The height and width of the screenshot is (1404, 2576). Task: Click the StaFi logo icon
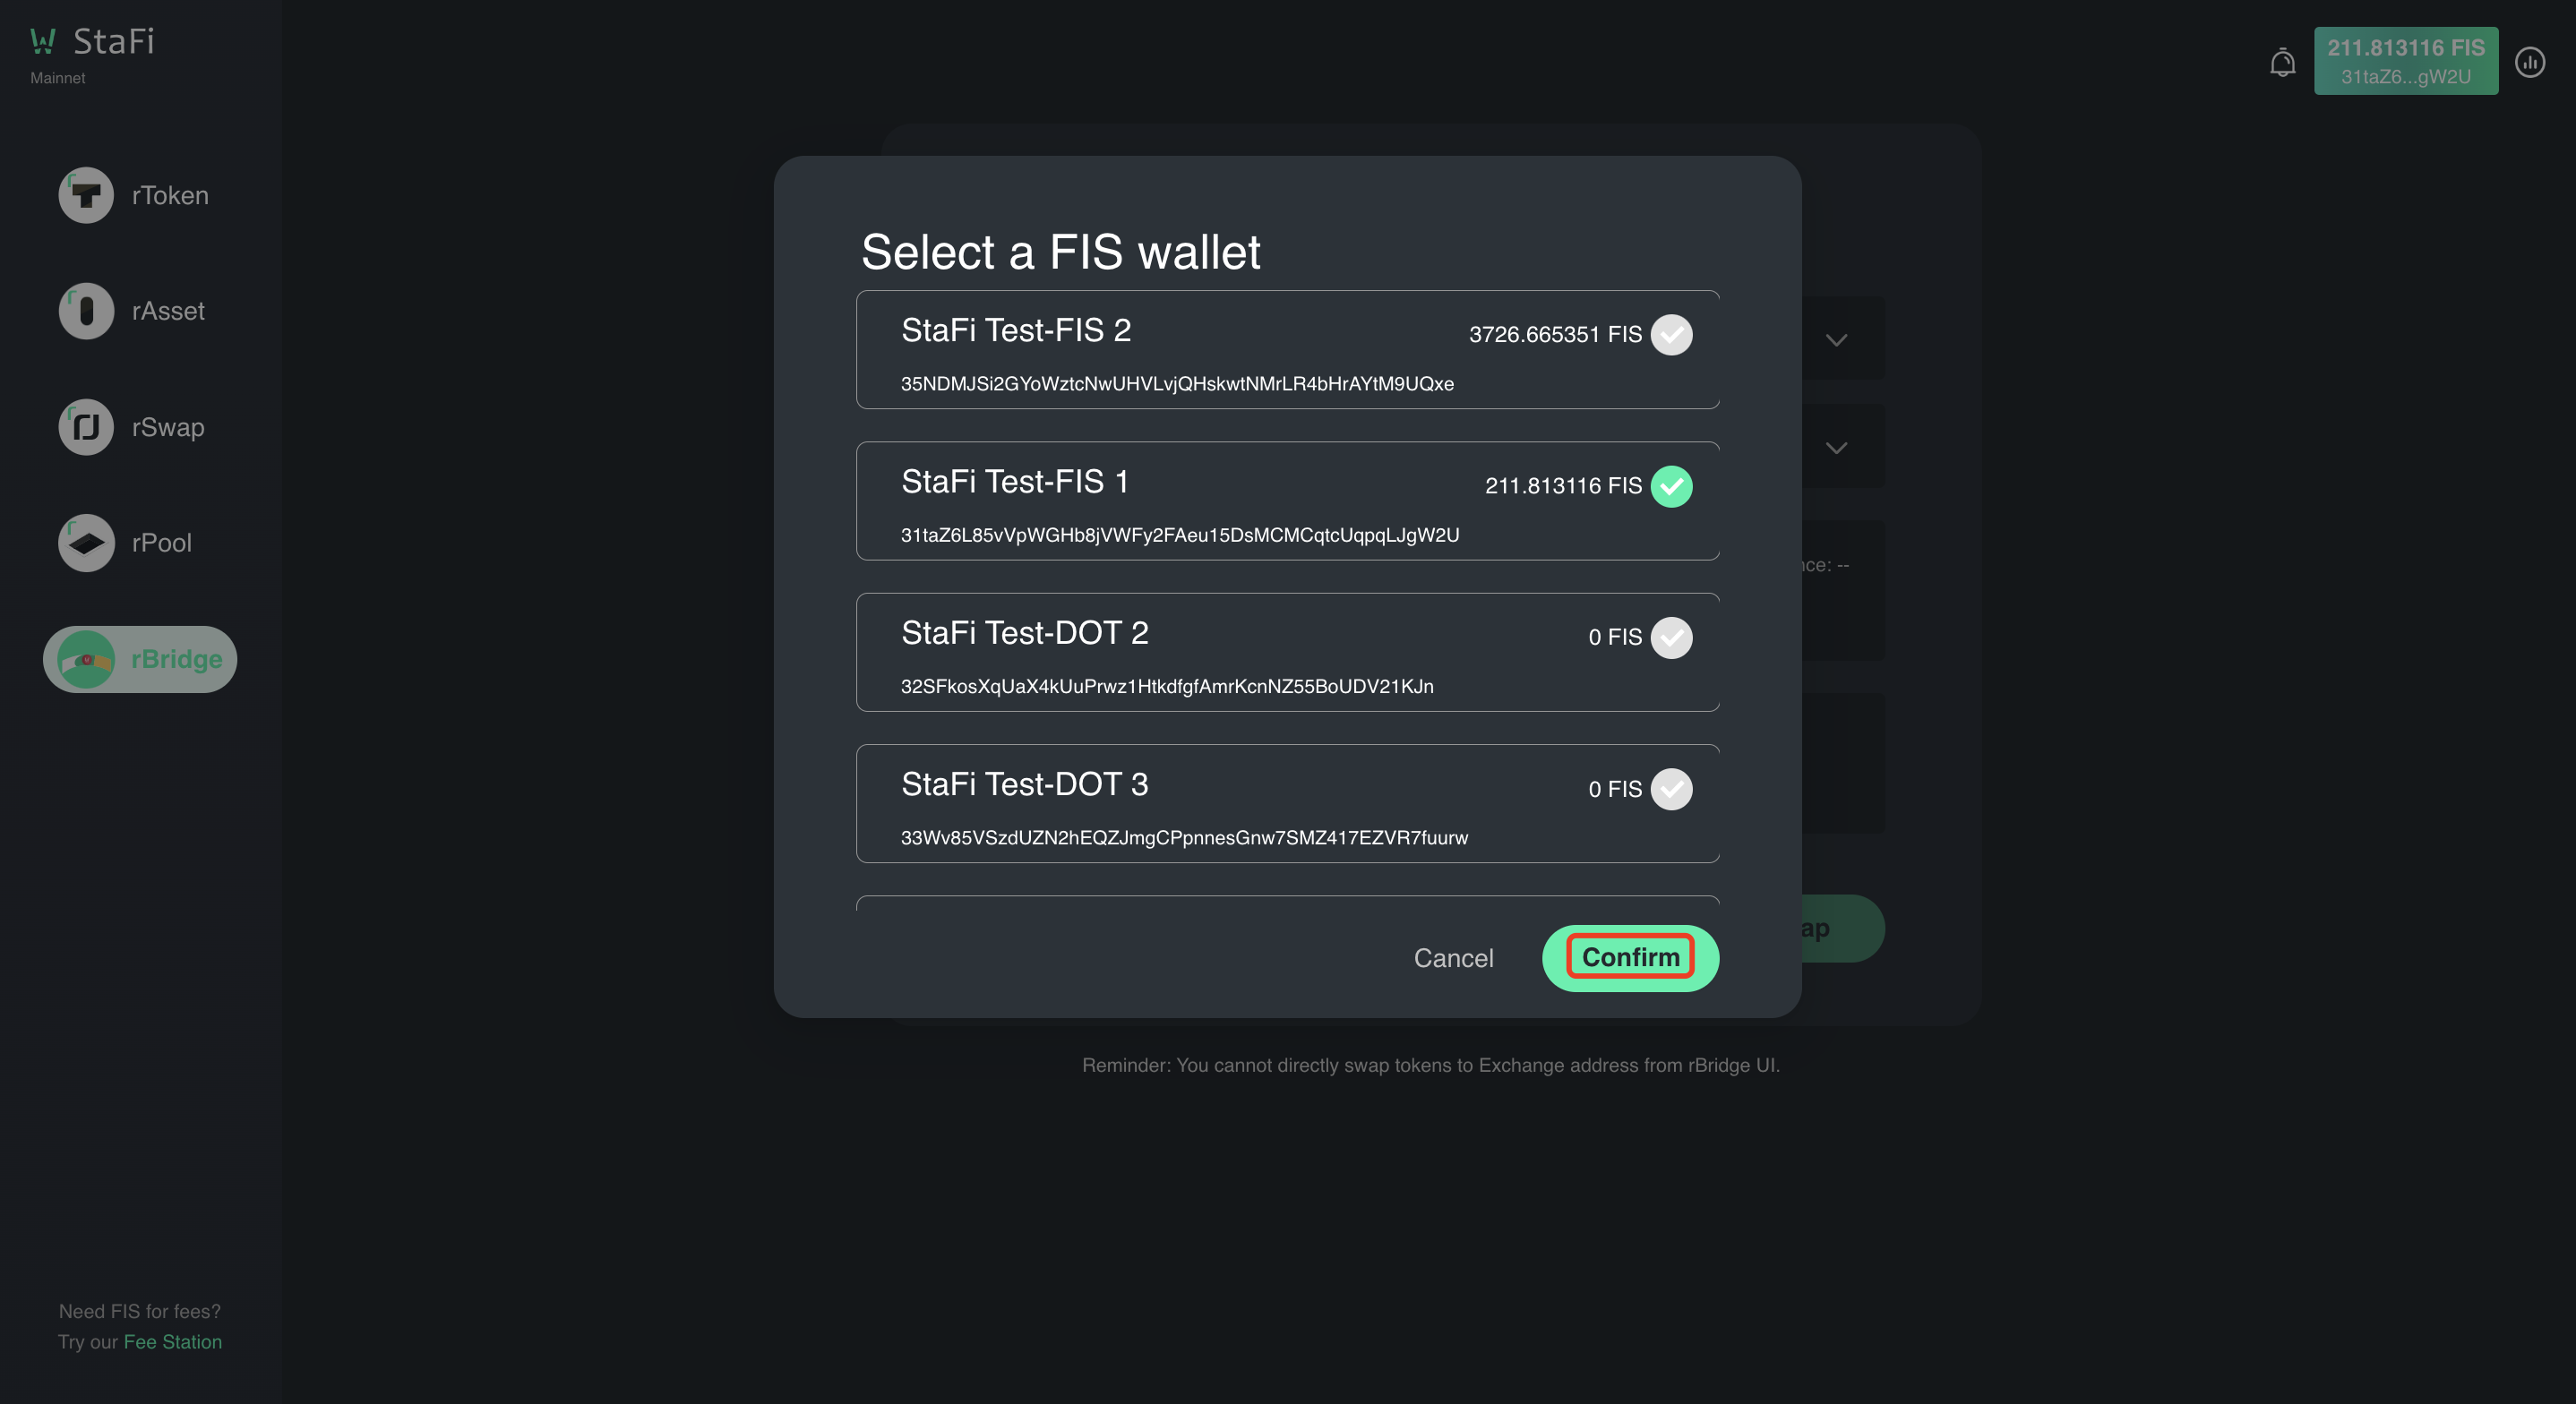click(43, 40)
